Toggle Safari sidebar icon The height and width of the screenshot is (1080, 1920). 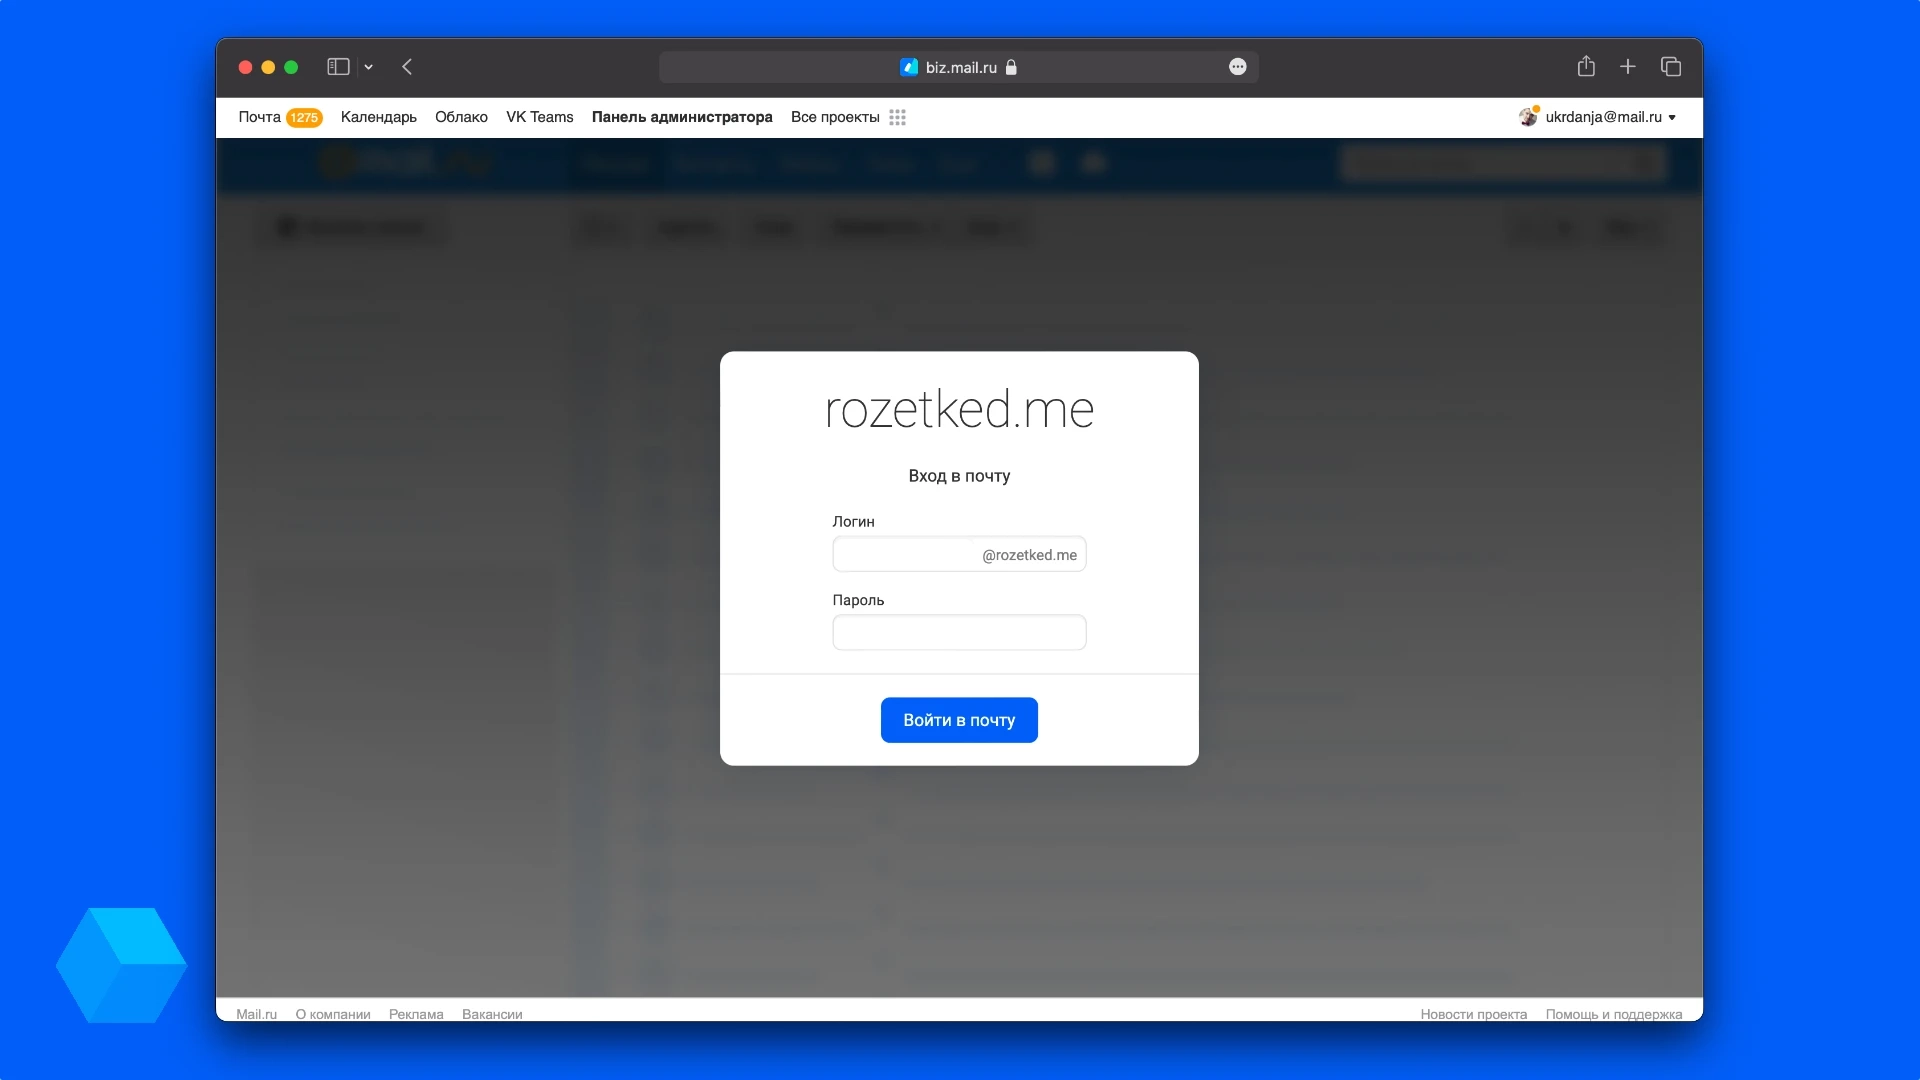[338, 67]
